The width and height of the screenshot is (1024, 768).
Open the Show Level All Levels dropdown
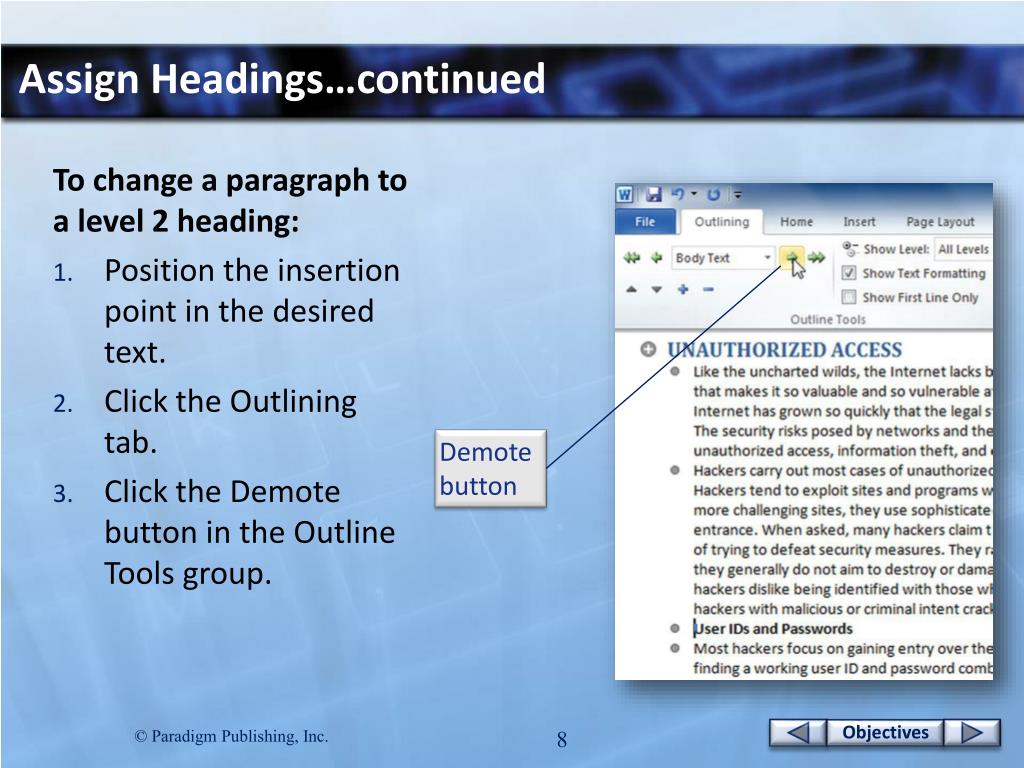click(963, 249)
